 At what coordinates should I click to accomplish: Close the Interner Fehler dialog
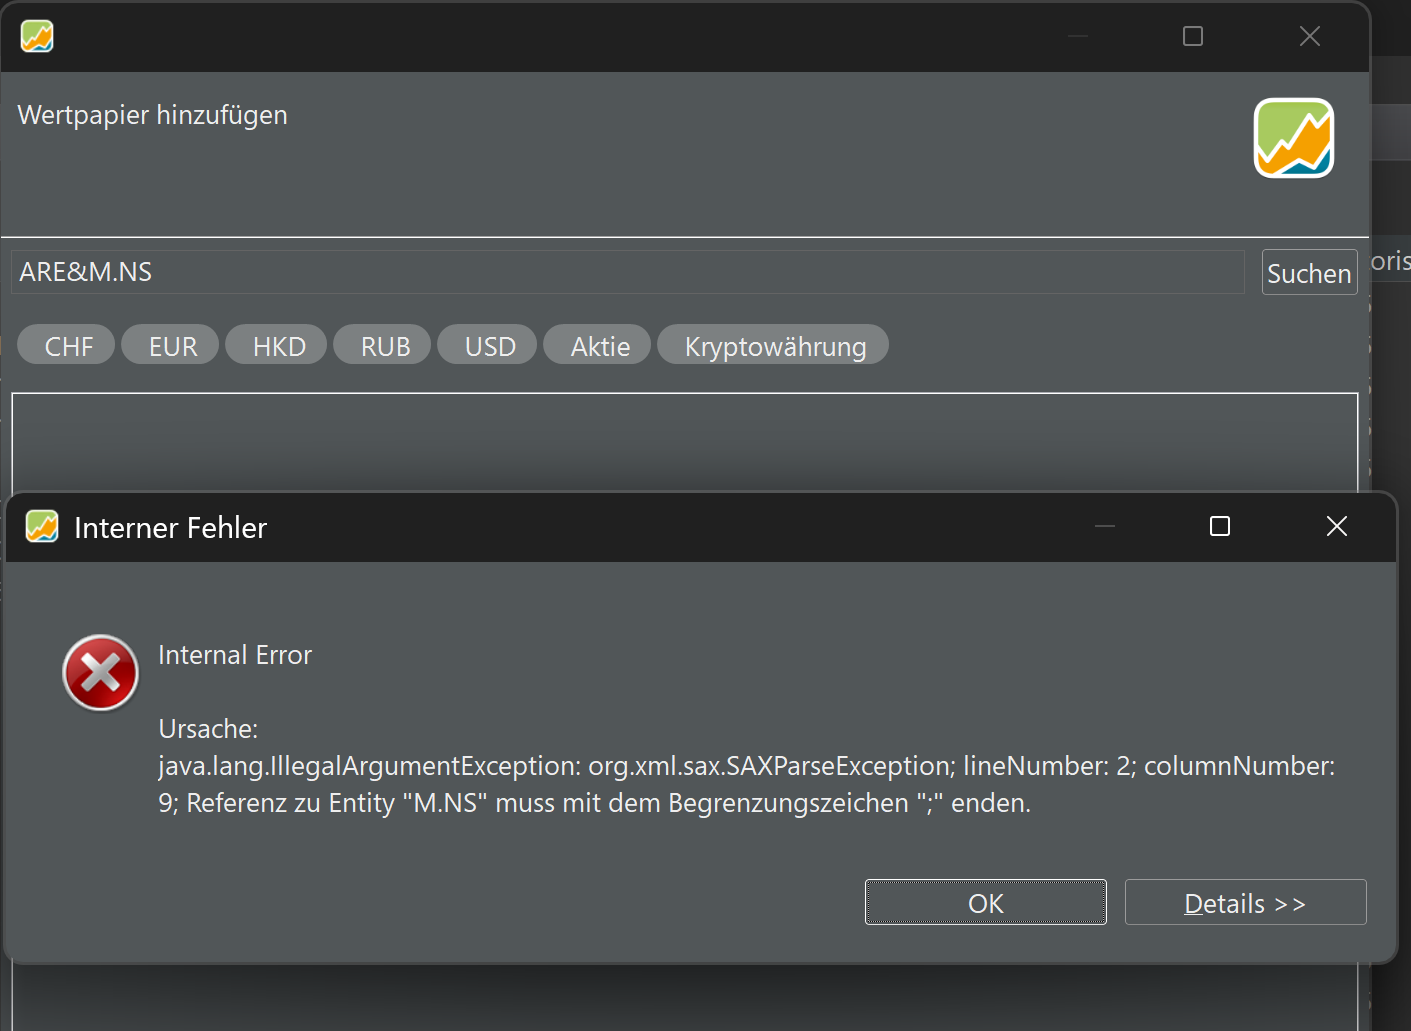click(x=1337, y=526)
